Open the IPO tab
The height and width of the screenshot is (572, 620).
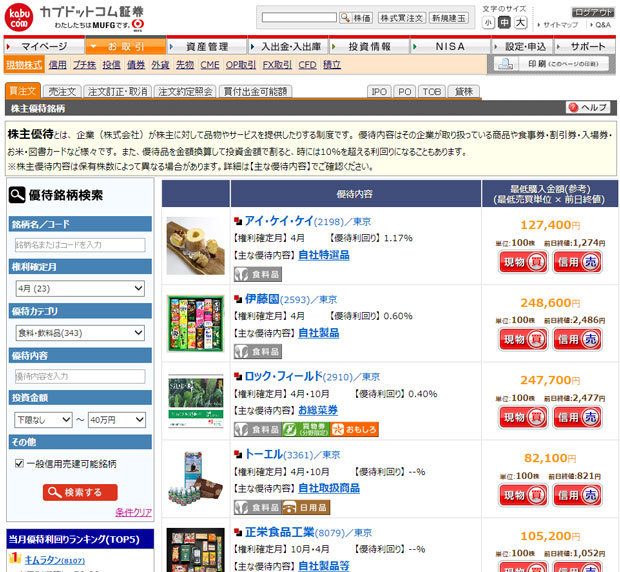tap(379, 92)
